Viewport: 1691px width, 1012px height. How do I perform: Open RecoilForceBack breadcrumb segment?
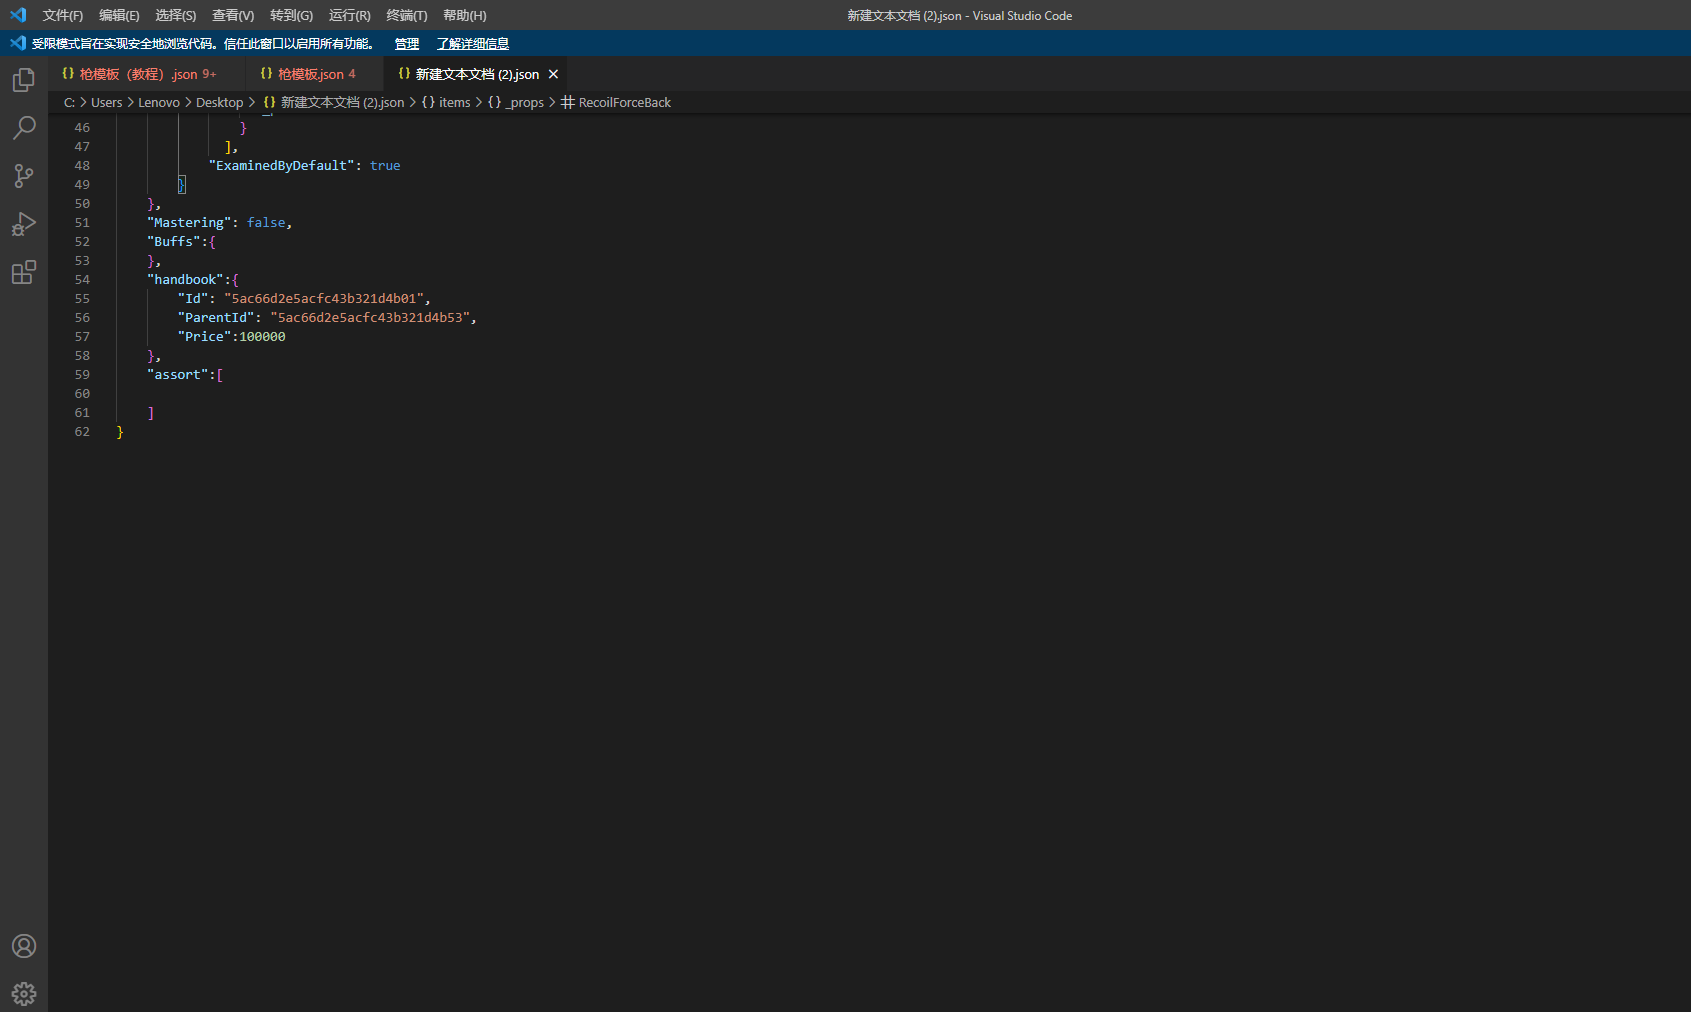coord(625,102)
